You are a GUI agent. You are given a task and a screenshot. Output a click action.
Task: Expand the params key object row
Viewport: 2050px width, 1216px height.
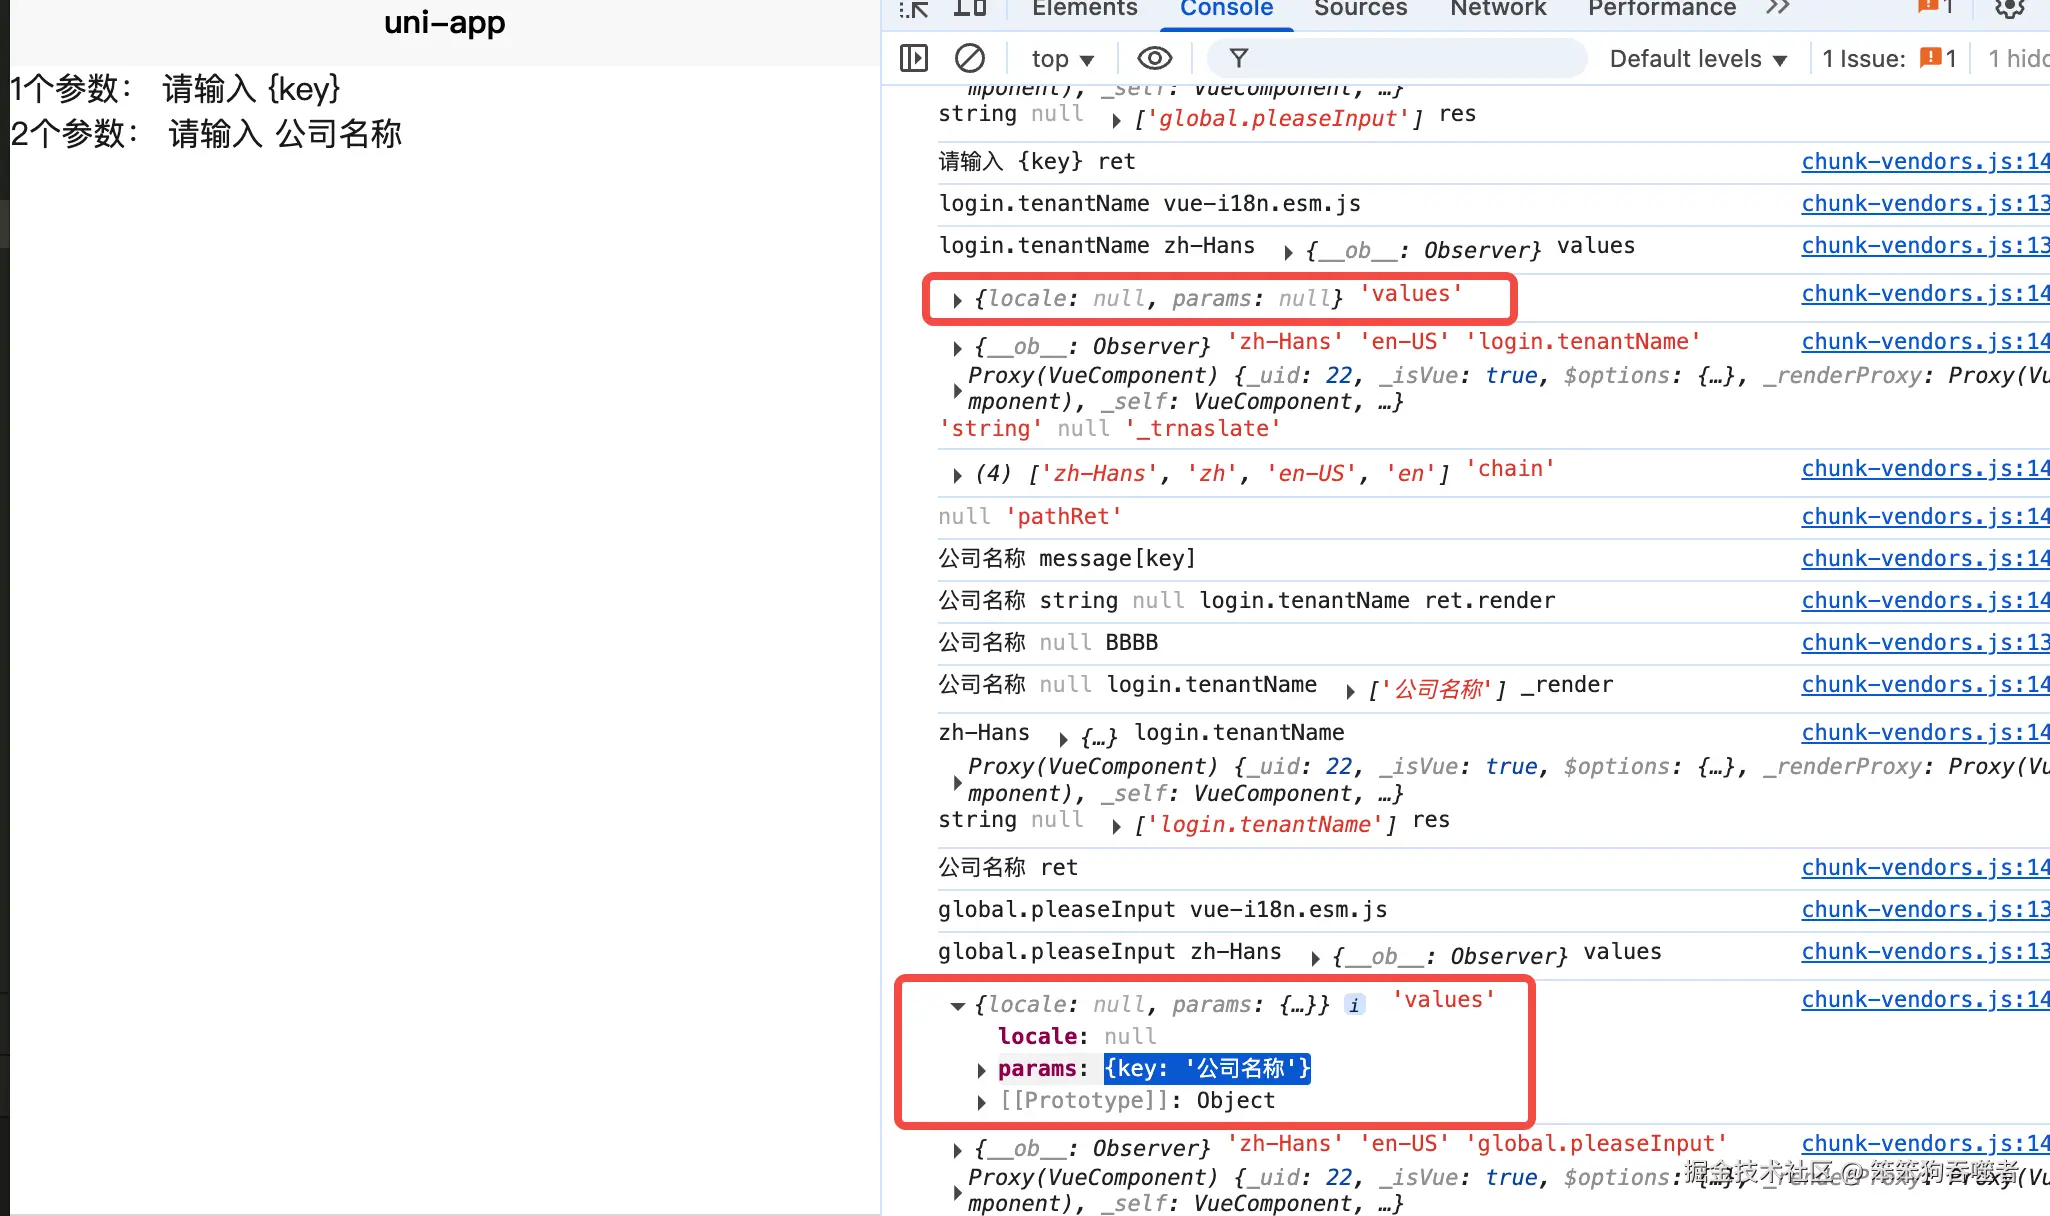point(982,1069)
